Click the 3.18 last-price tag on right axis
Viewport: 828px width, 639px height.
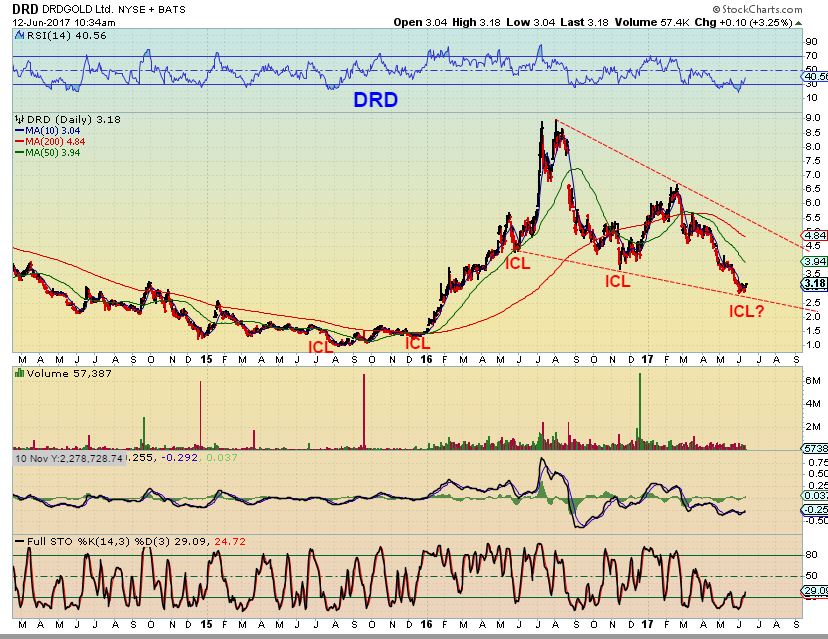point(815,284)
